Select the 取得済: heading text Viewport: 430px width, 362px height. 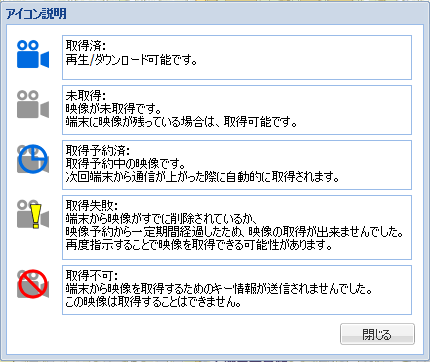pos(86,46)
